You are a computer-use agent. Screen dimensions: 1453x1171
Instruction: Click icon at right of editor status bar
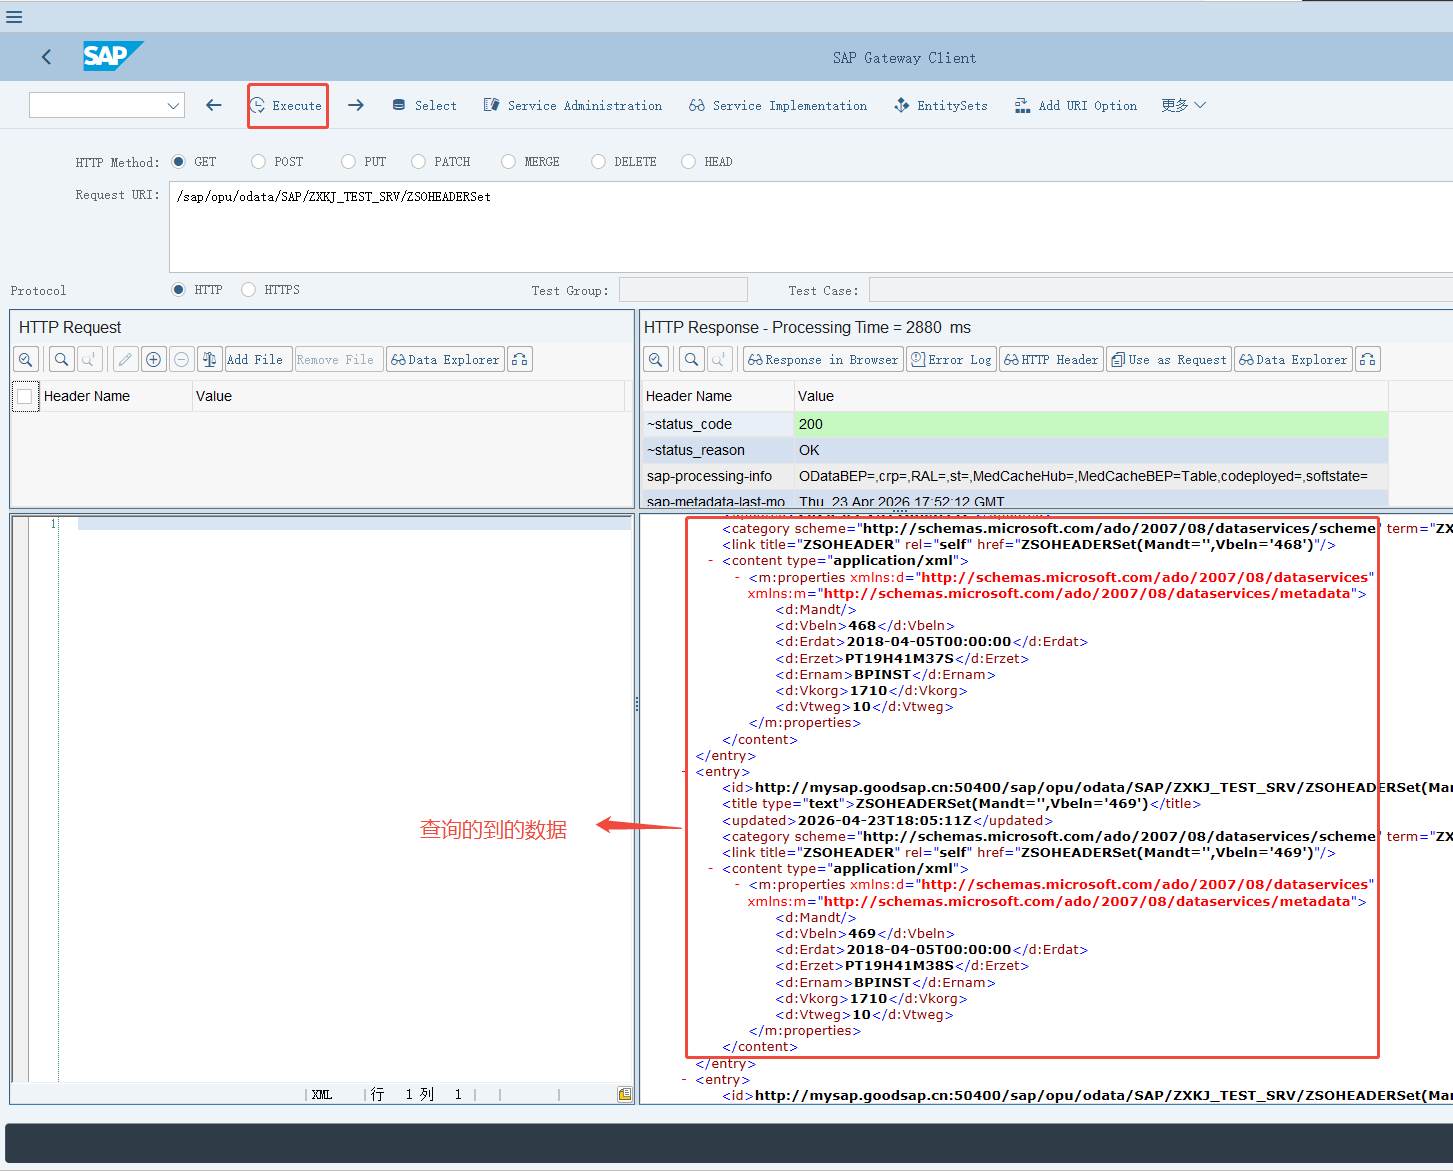click(x=625, y=1095)
